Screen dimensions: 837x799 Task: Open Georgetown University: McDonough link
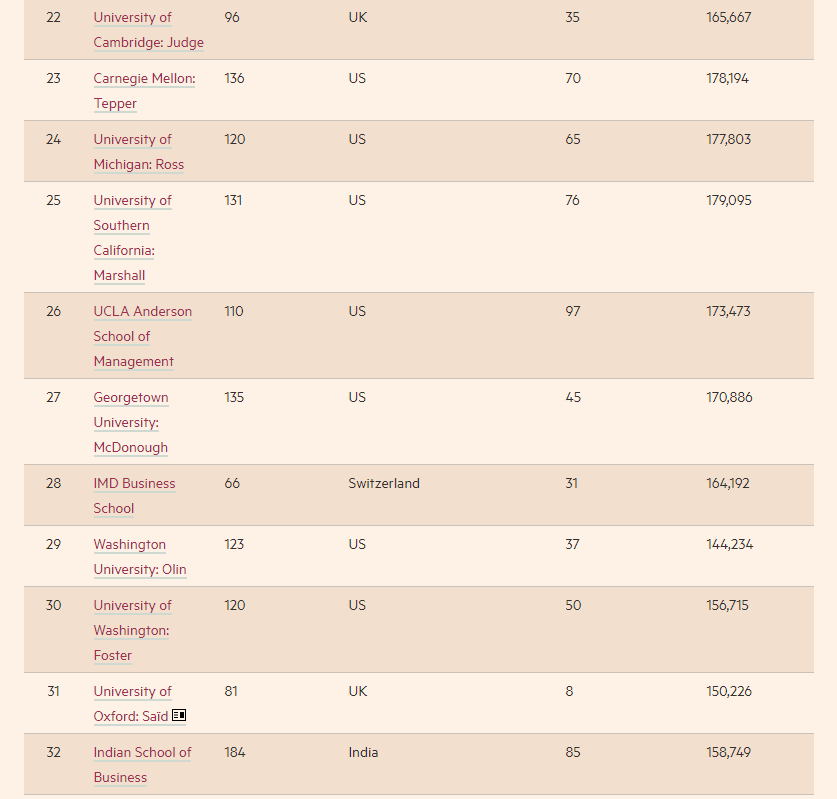coord(131,422)
